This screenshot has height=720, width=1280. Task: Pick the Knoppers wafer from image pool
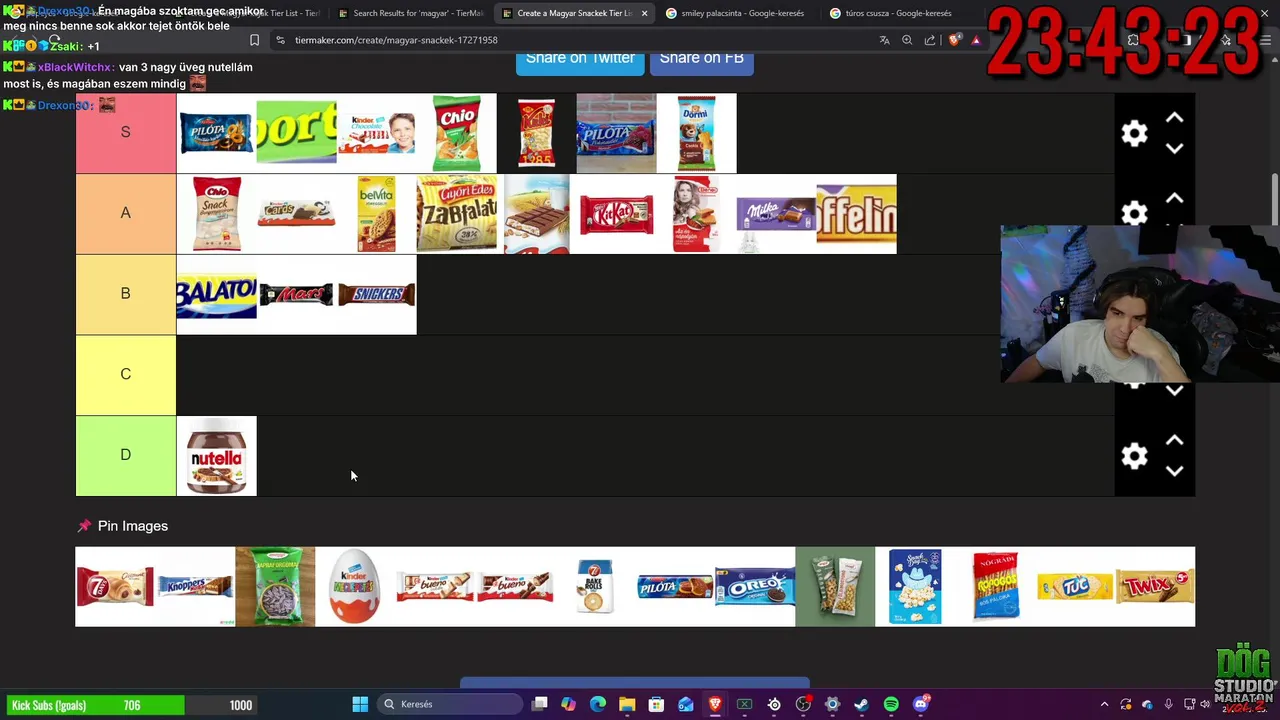tap(195, 586)
